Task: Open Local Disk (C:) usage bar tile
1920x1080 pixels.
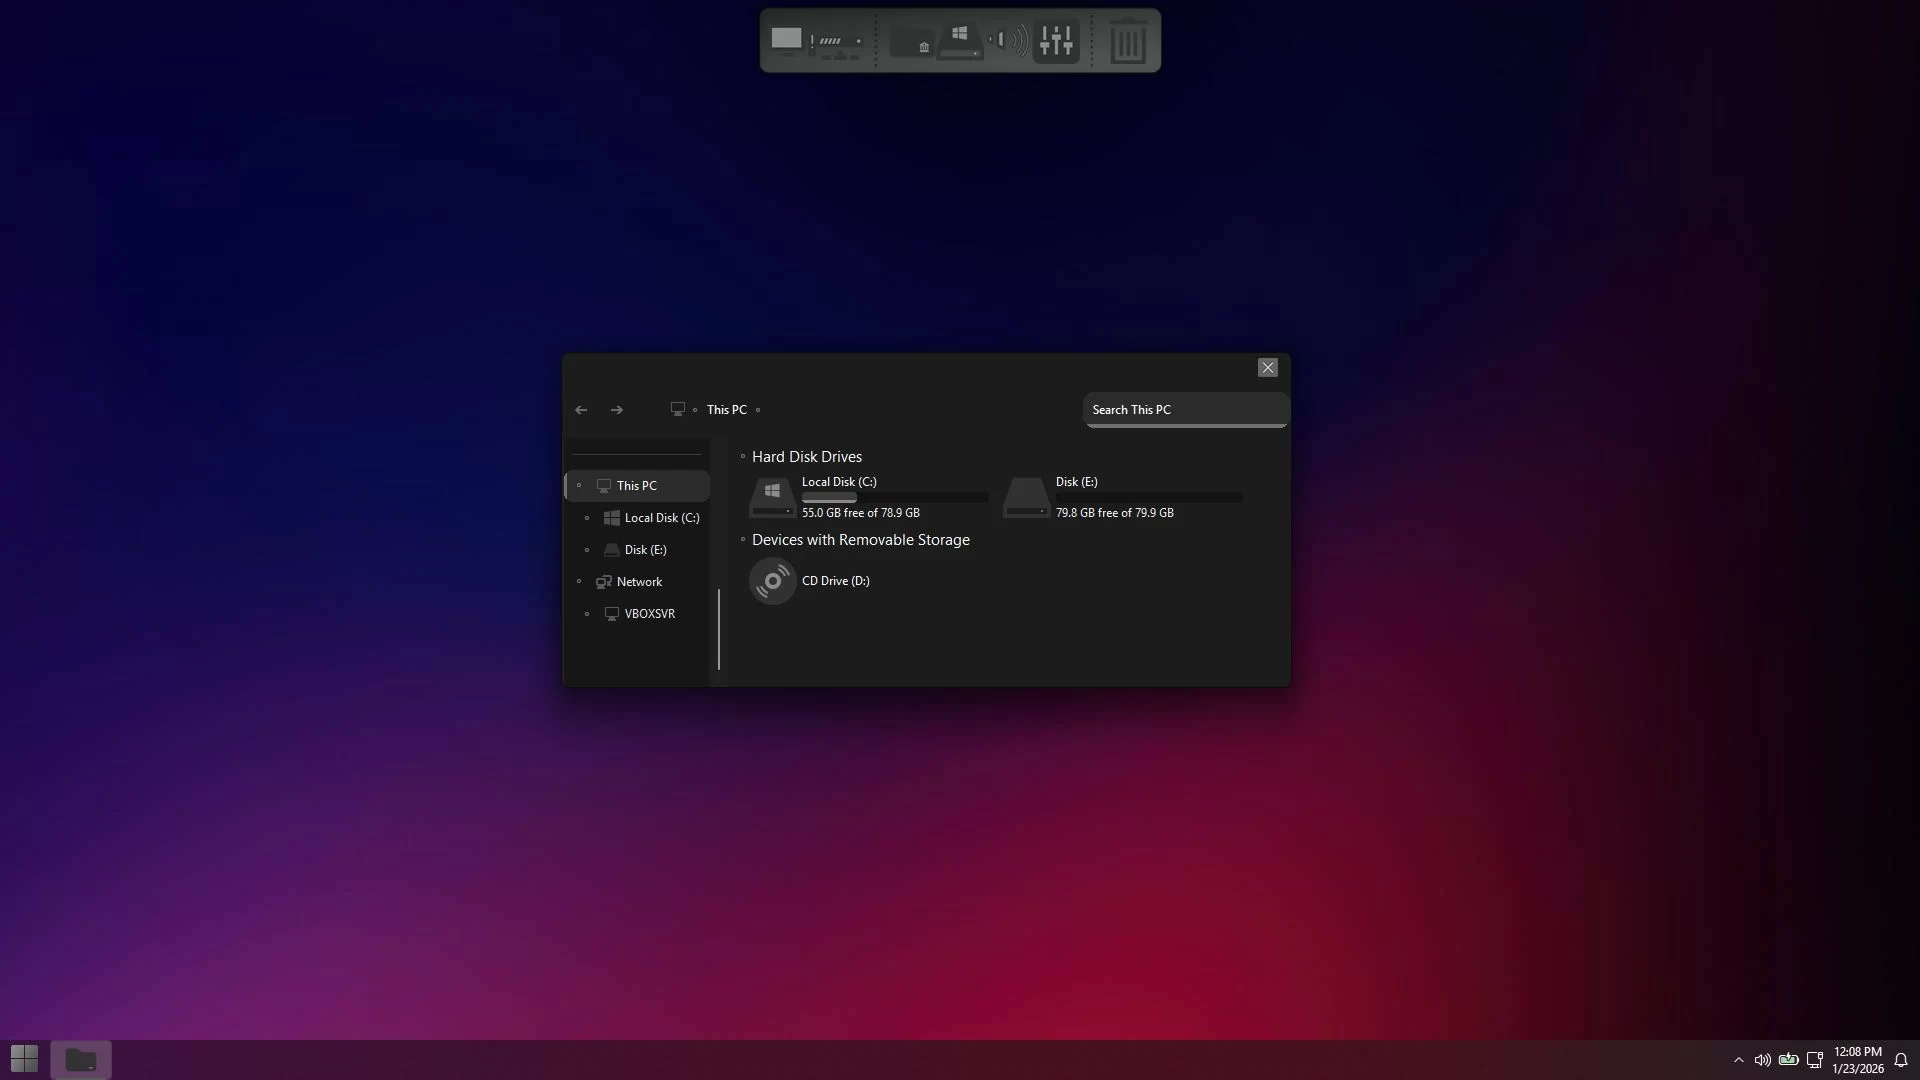Action: pyautogui.click(x=868, y=497)
